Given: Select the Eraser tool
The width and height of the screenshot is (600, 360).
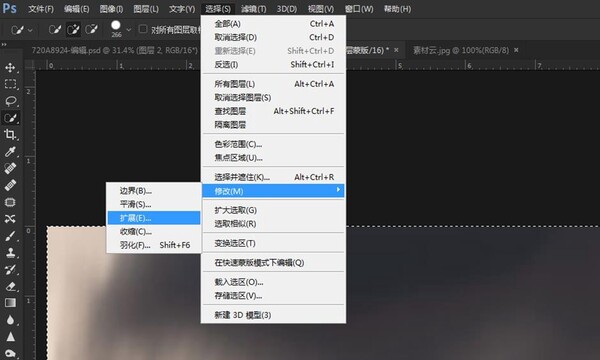Looking at the screenshot, I should 10,286.
